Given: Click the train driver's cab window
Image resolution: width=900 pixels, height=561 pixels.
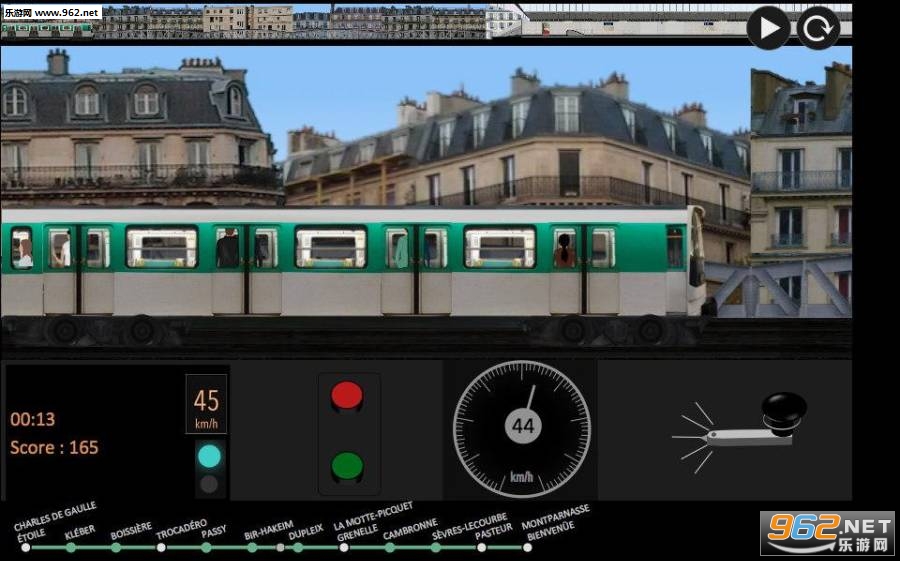Looking at the screenshot, I should 675,247.
